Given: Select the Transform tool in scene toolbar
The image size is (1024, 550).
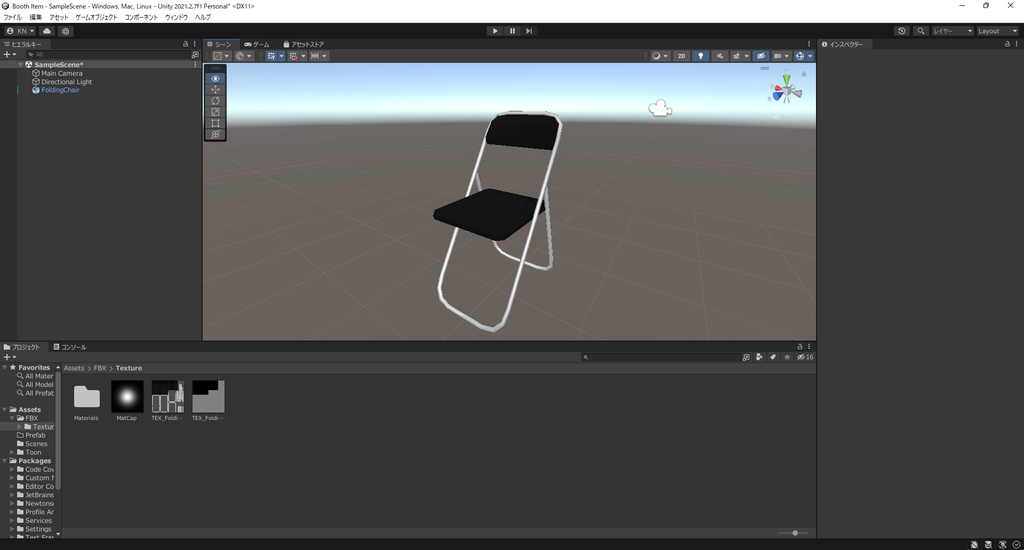Looking at the screenshot, I should [x=215, y=134].
